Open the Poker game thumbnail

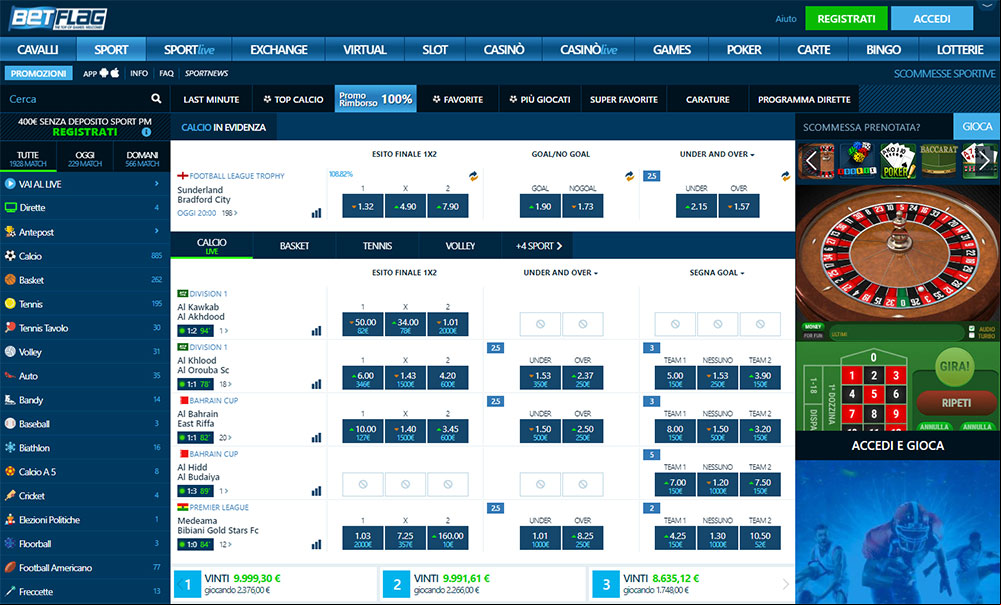click(898, 160)
